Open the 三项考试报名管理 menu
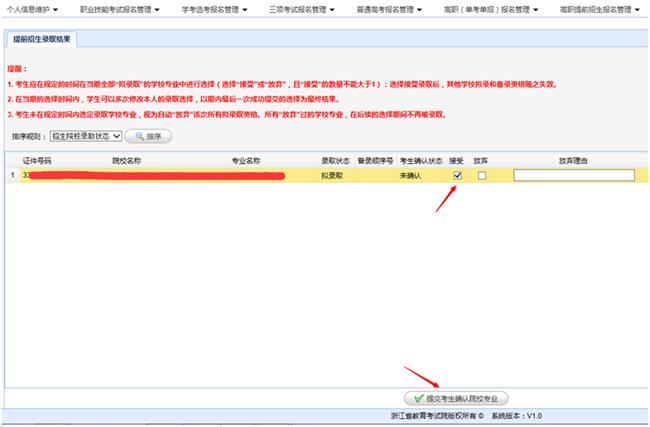The height and width of the screenshot is (427, 650). 303,8
